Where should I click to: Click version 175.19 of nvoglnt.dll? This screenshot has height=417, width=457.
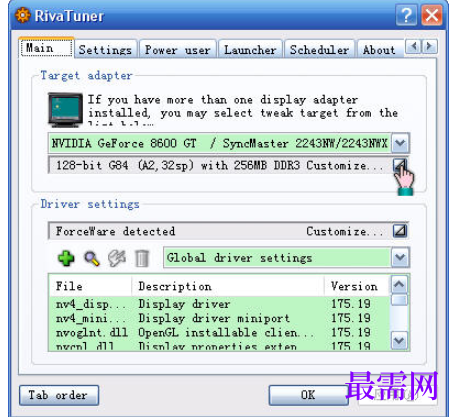351,332
